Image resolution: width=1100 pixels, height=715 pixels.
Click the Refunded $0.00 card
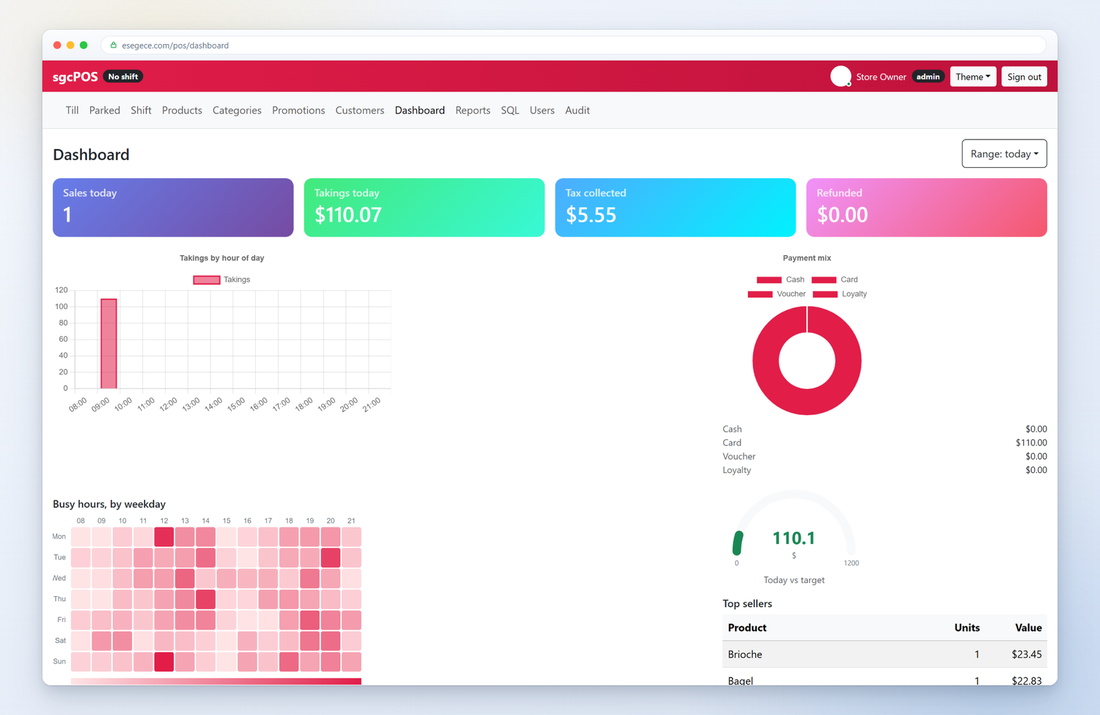click(927, 207)
